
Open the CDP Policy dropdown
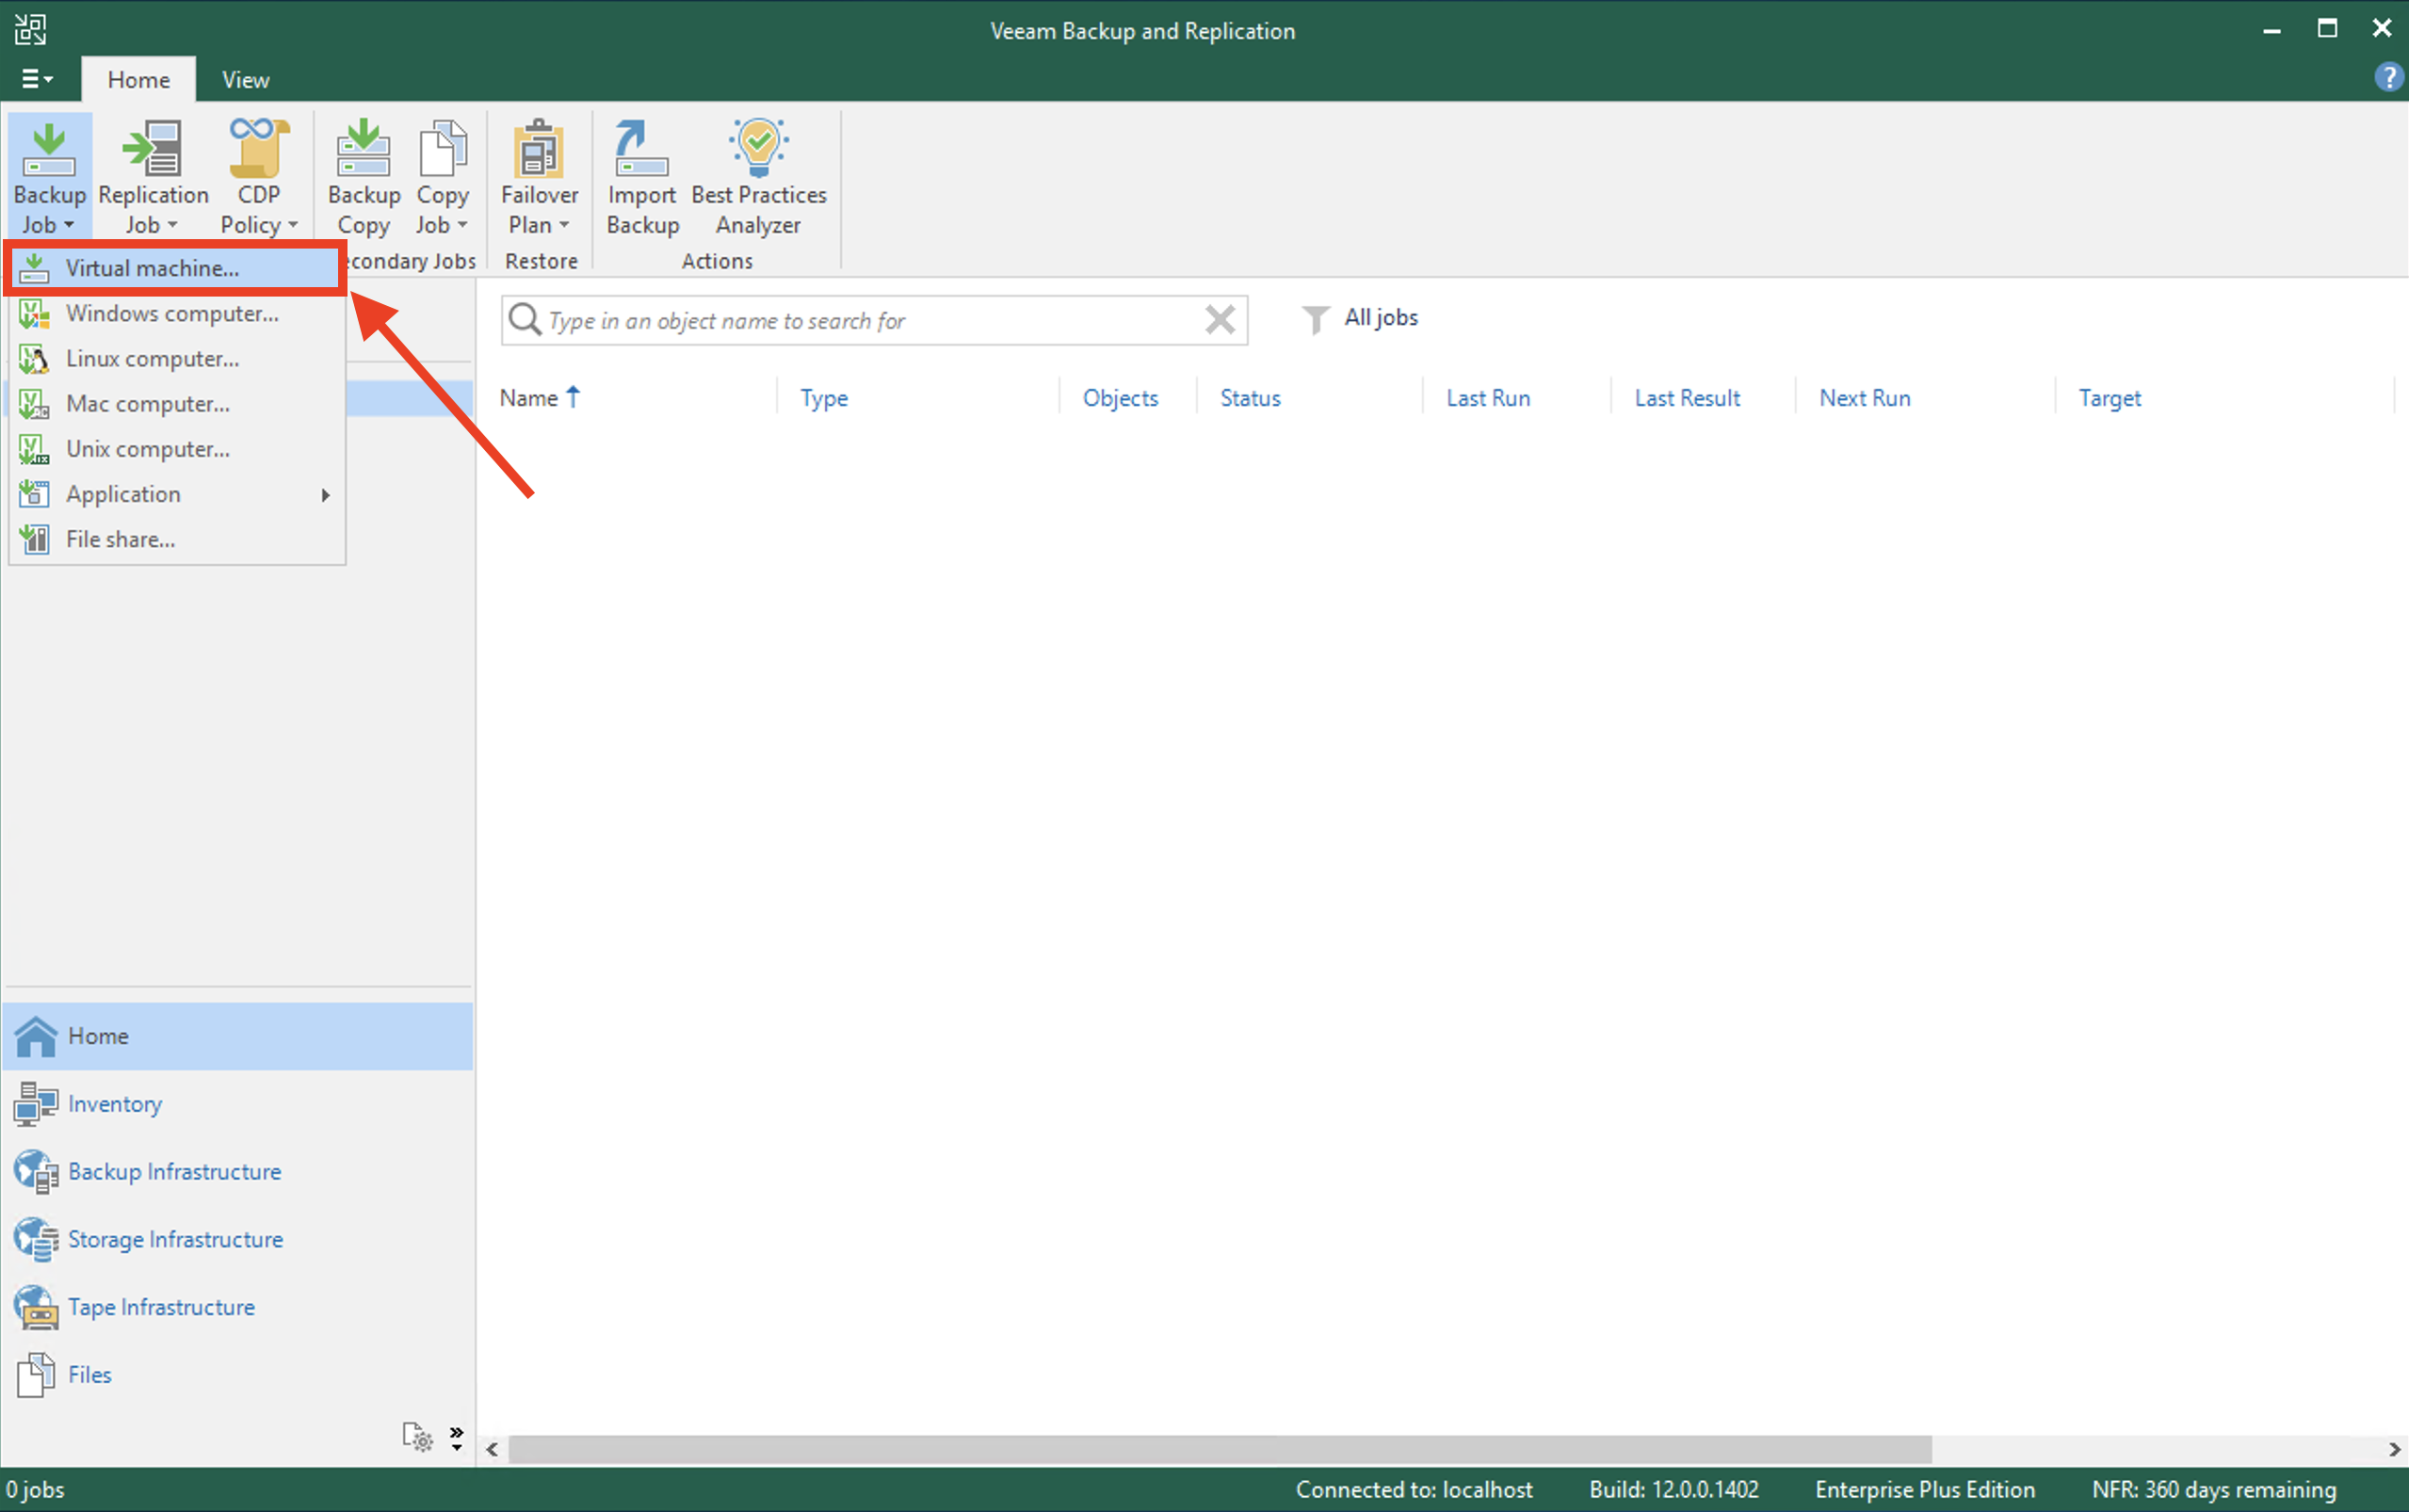tap(259, 177)
